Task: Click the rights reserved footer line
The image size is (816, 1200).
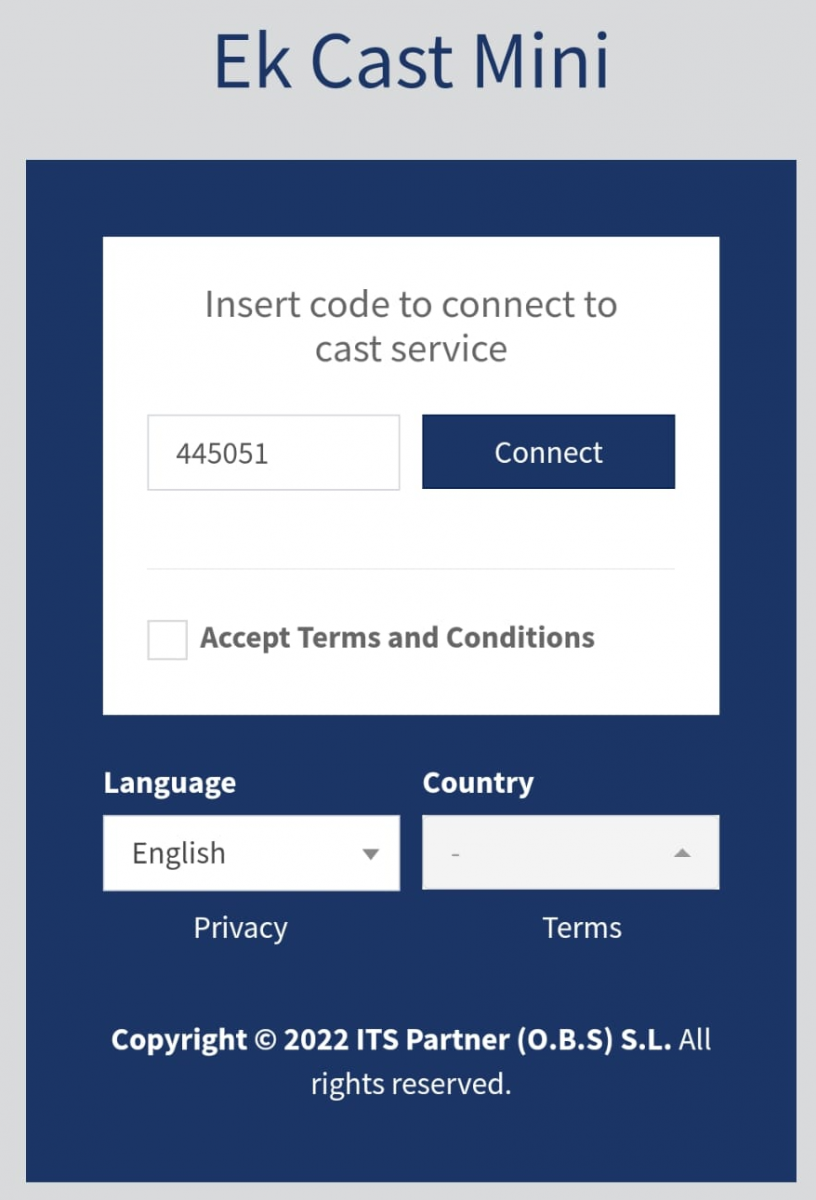Action: tap(411, 1084)
